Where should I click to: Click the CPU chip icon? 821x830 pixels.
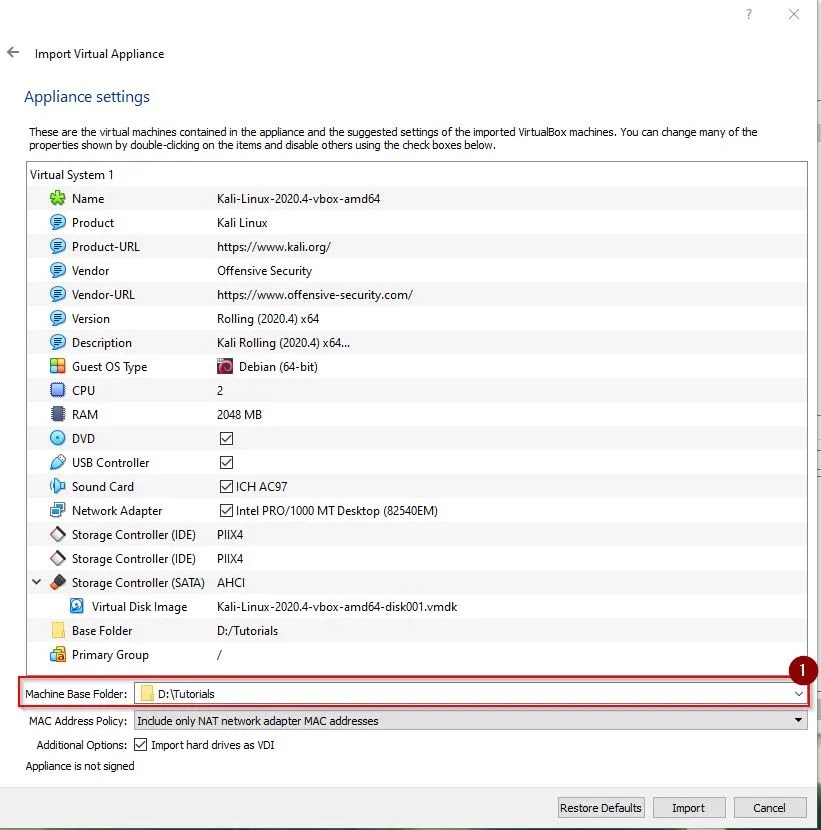[x=57, y=390]
